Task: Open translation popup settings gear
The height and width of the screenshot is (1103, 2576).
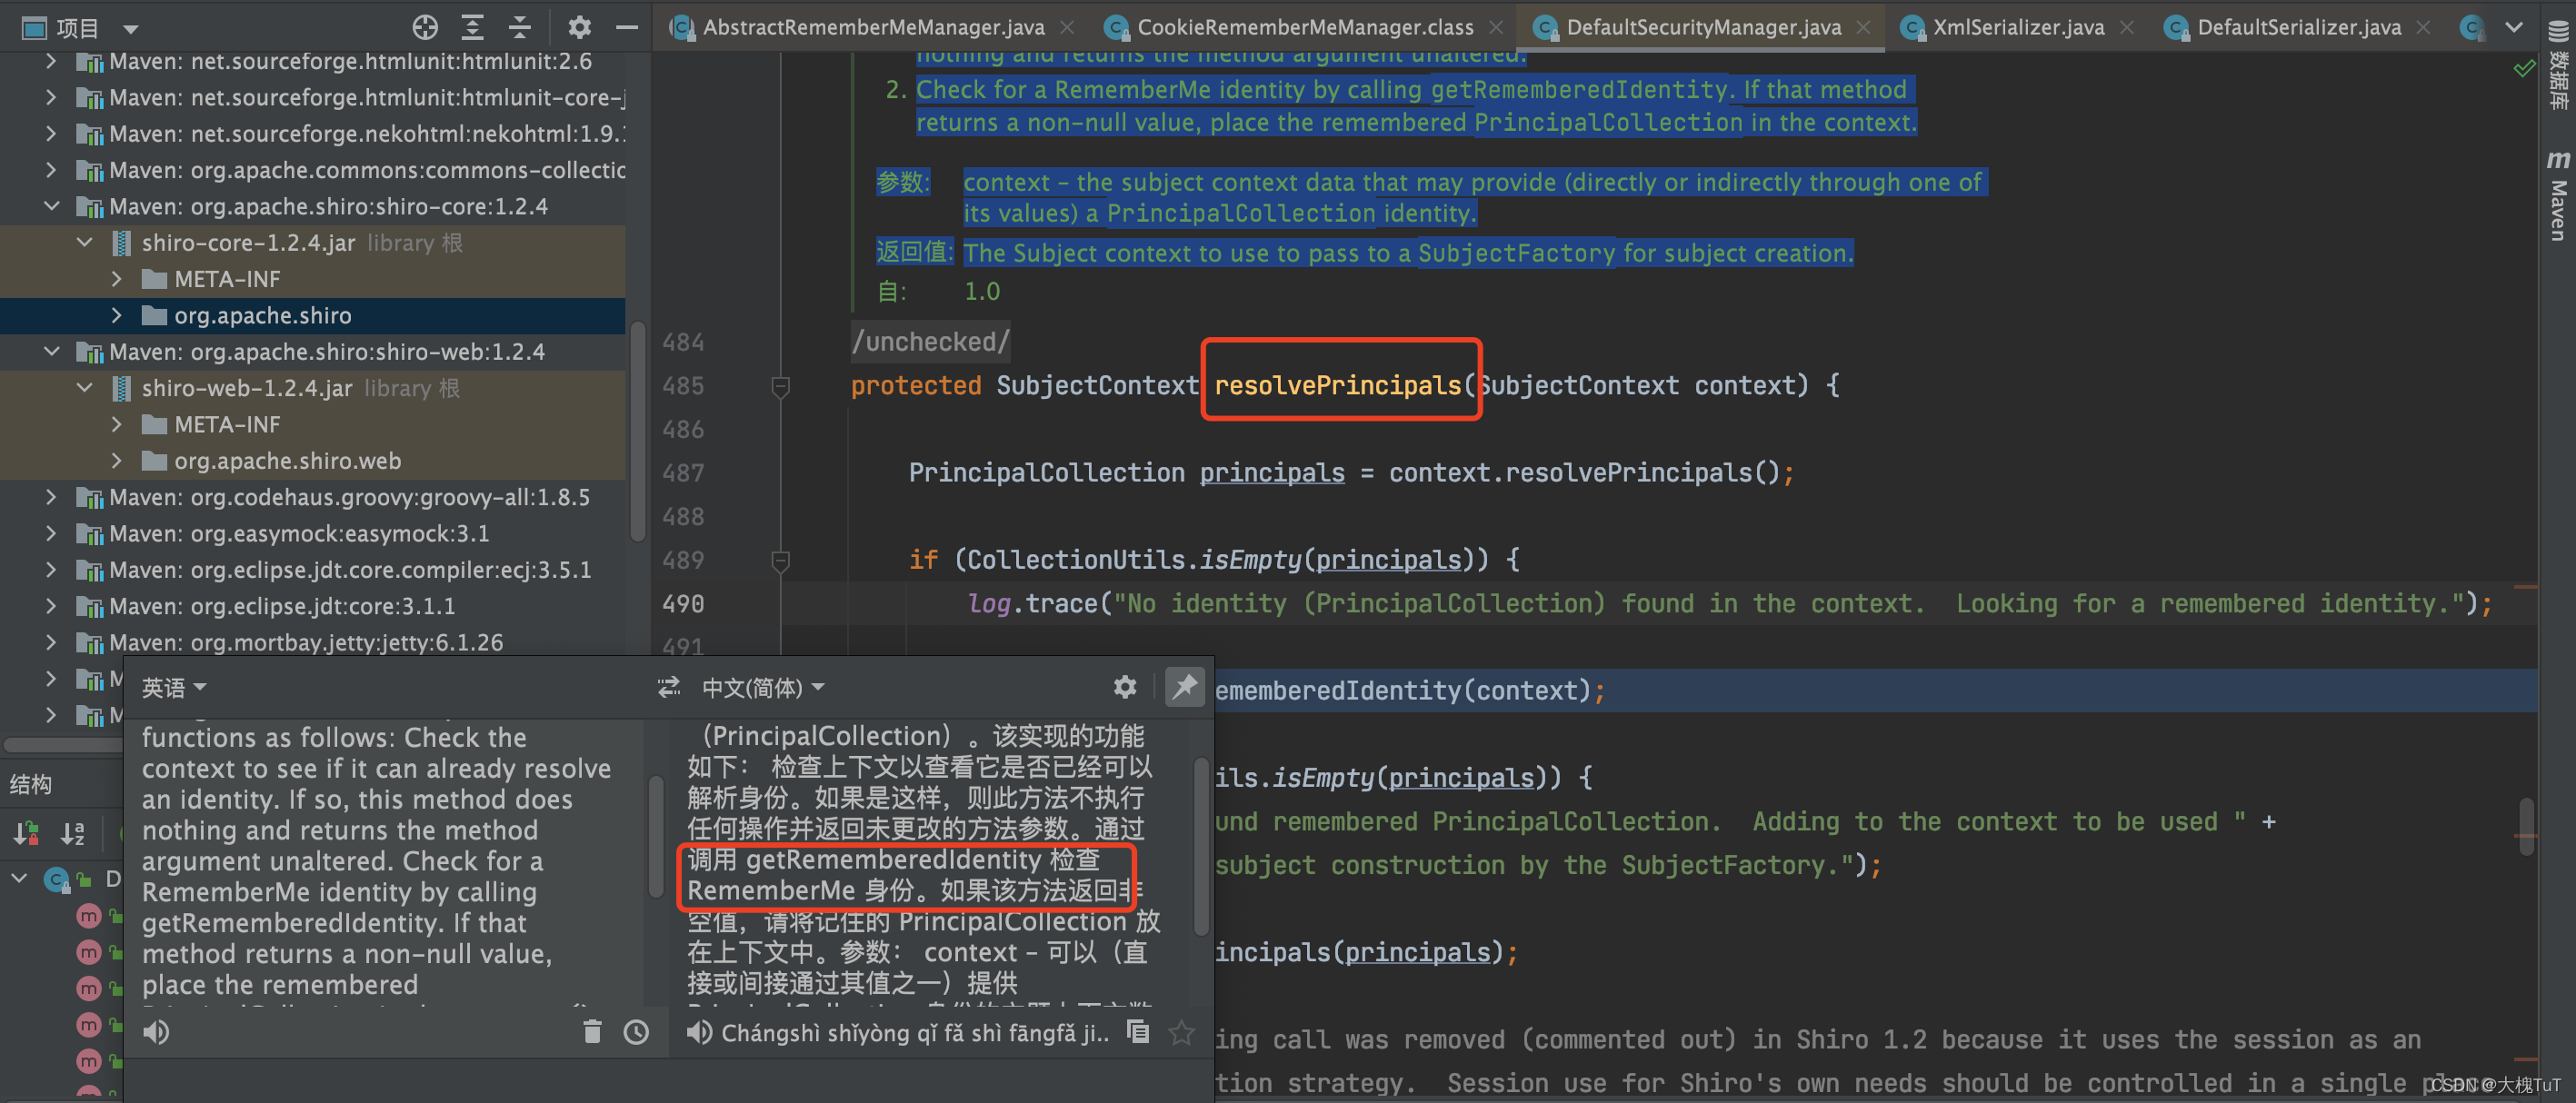Action: (x=1125, y=687)
